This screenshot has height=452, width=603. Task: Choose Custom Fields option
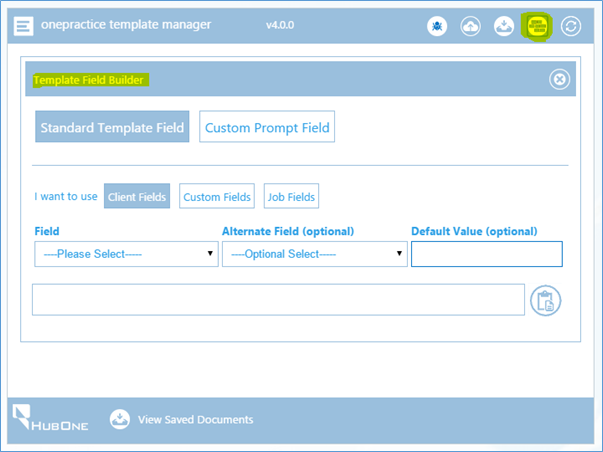217,196
